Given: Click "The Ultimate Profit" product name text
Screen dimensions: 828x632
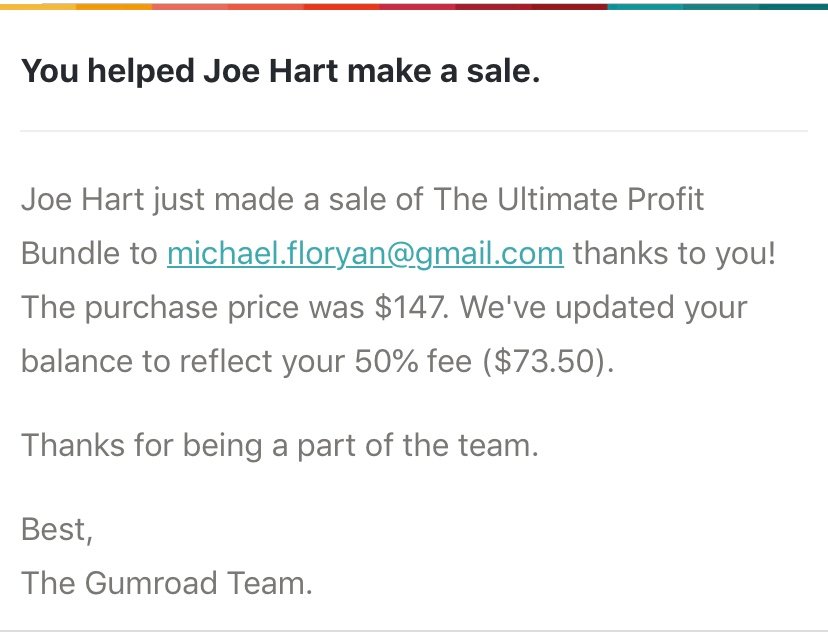Looking at the screenshot, I should point(569,199).
